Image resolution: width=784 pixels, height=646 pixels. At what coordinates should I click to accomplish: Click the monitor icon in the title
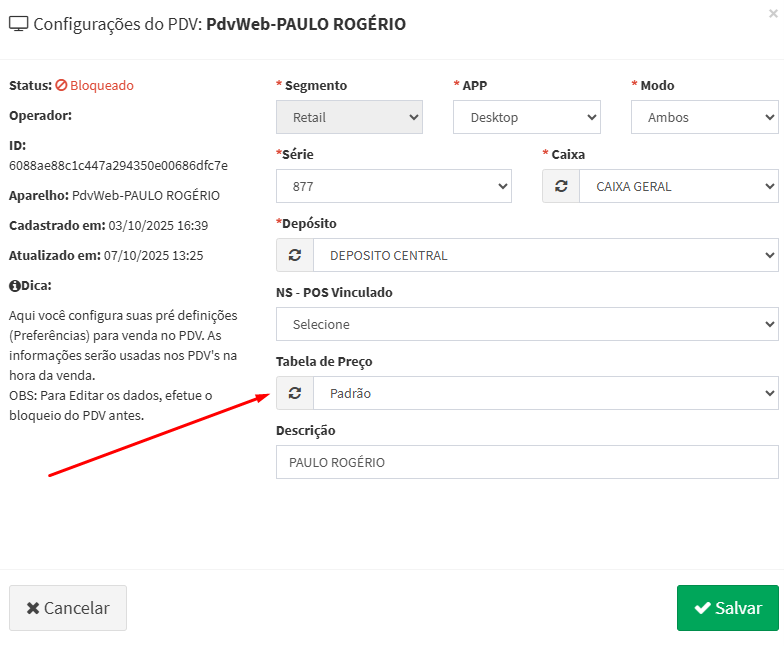click(19, 24)
